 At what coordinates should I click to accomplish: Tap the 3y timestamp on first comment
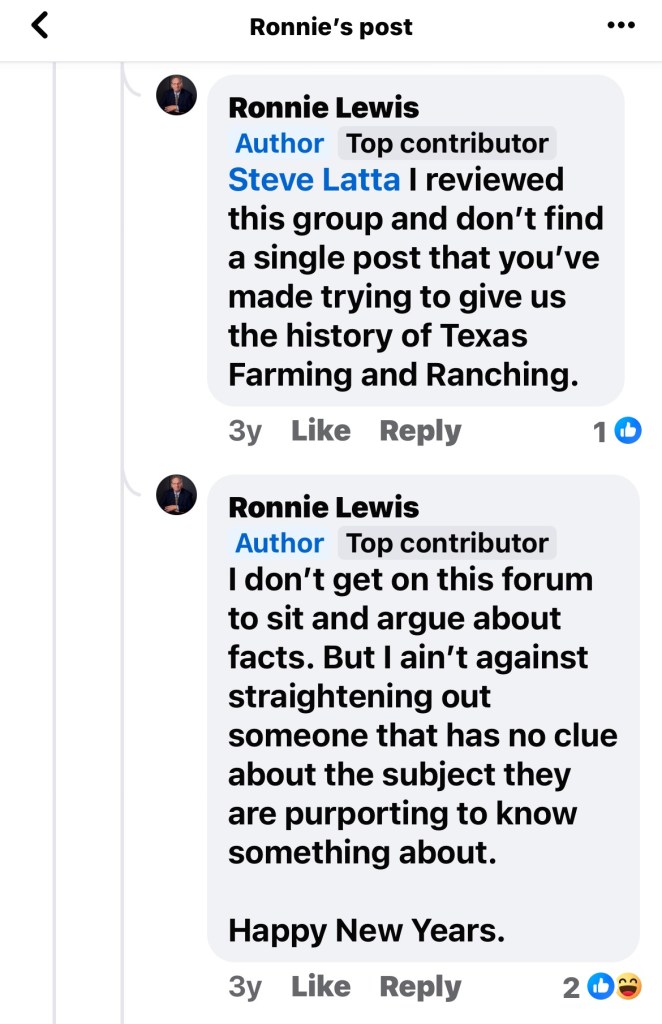click(x=245, y=431)
